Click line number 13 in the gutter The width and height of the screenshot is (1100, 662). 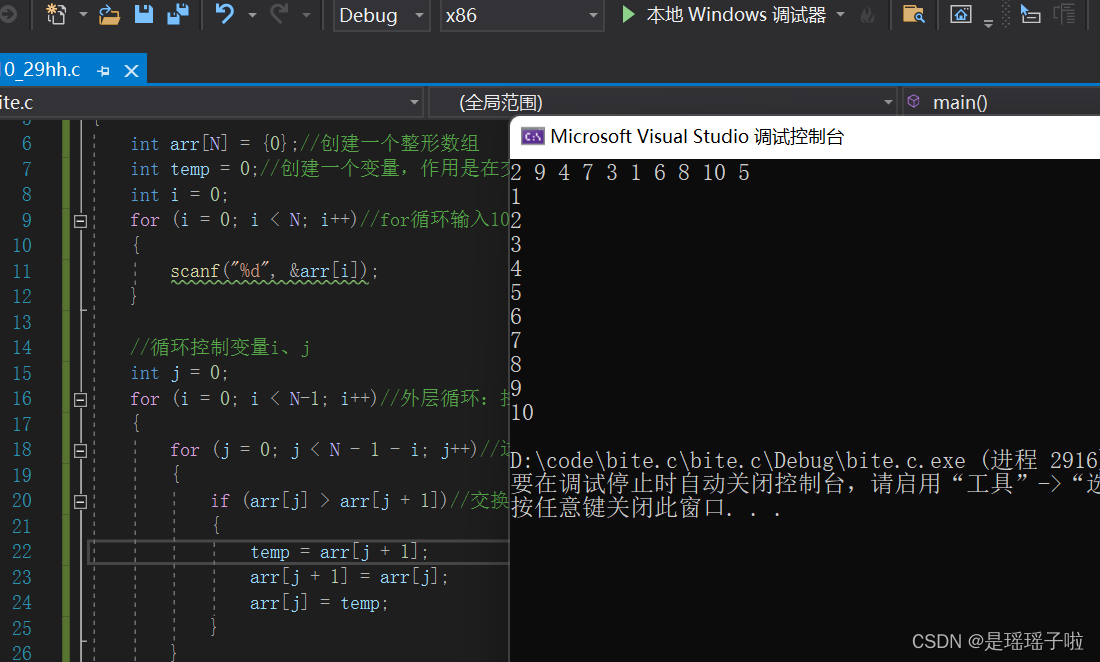tap(22, 322)
